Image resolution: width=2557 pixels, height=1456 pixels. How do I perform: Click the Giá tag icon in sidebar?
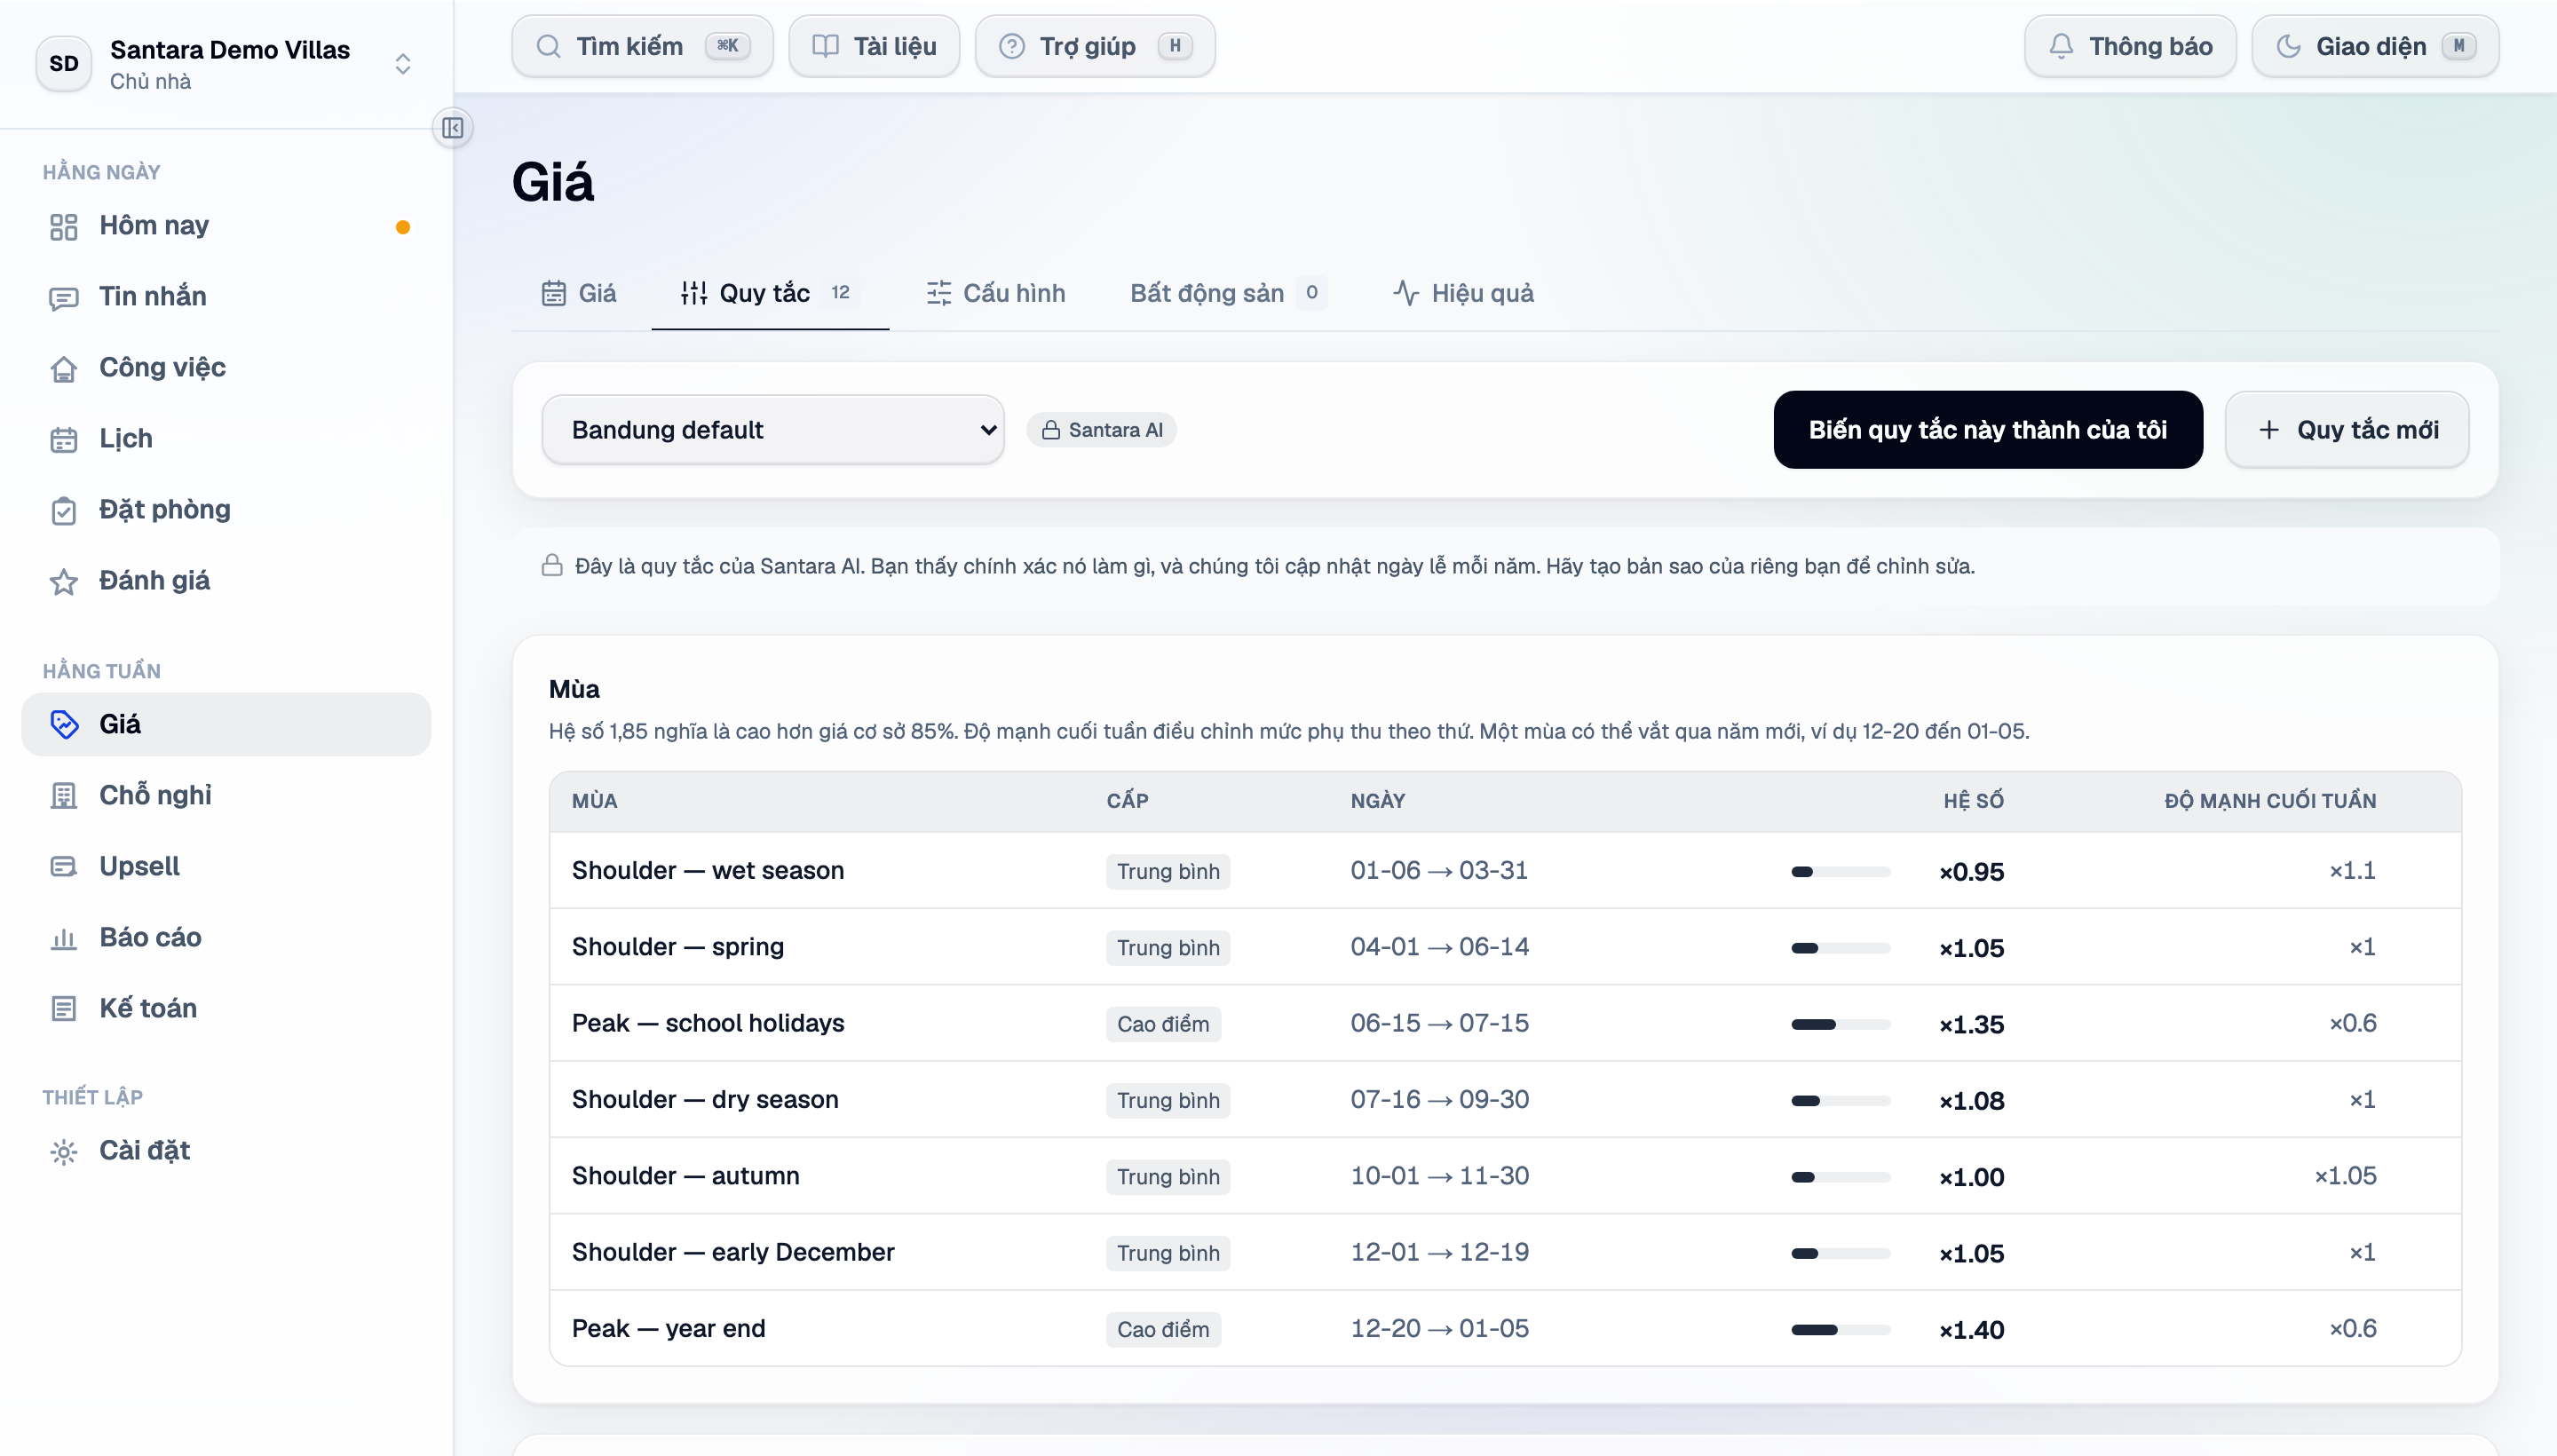coord(63,724)
